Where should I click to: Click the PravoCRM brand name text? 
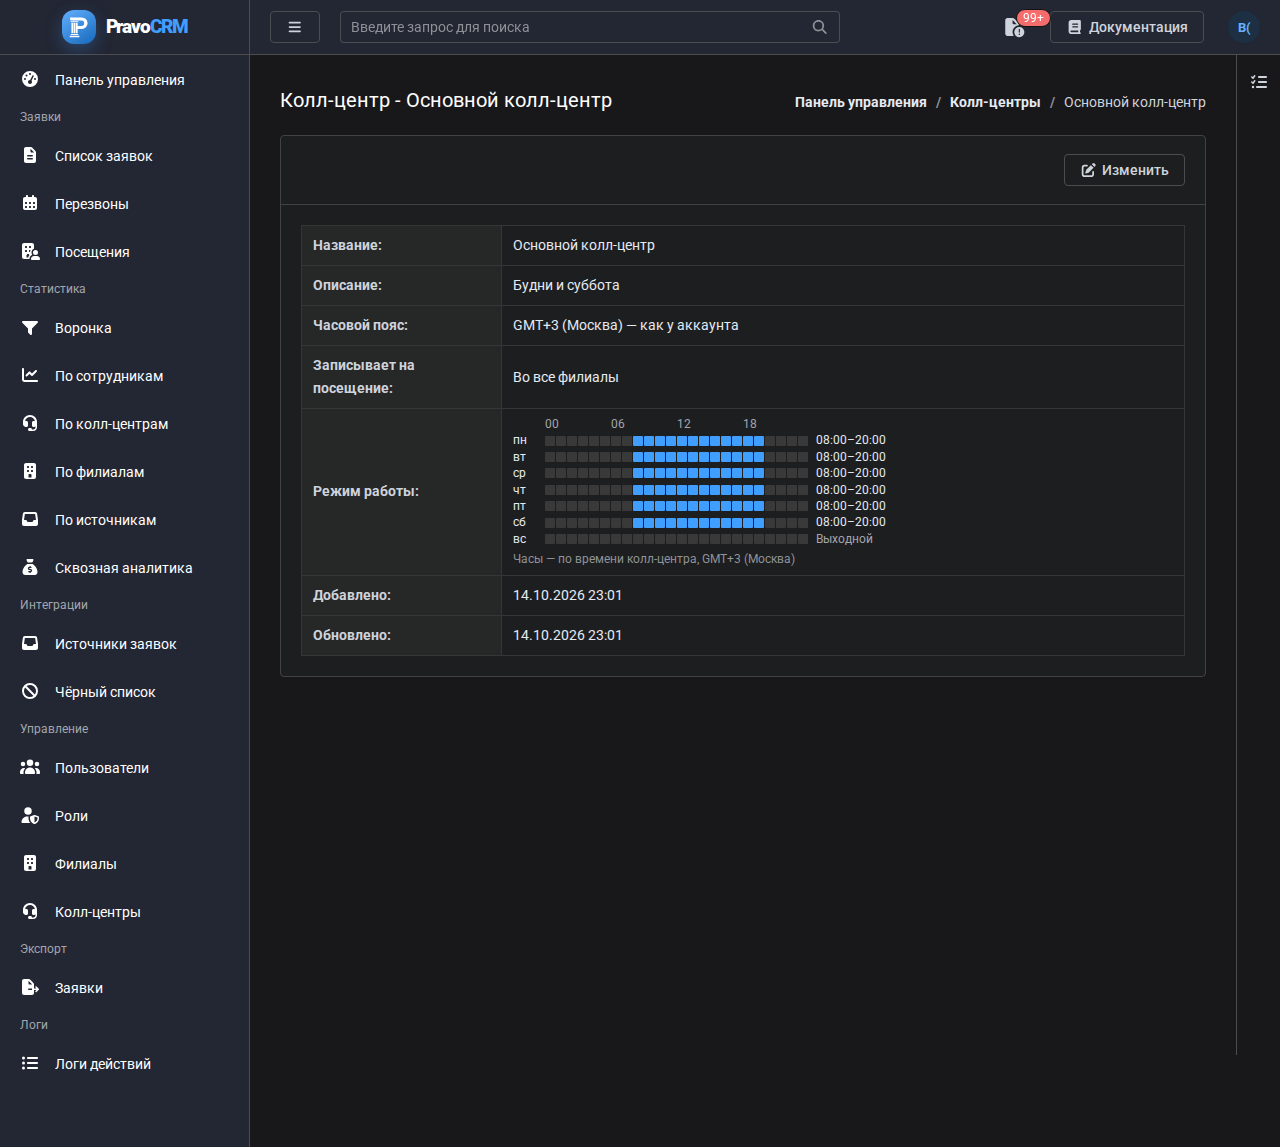[x=147, y=27]
